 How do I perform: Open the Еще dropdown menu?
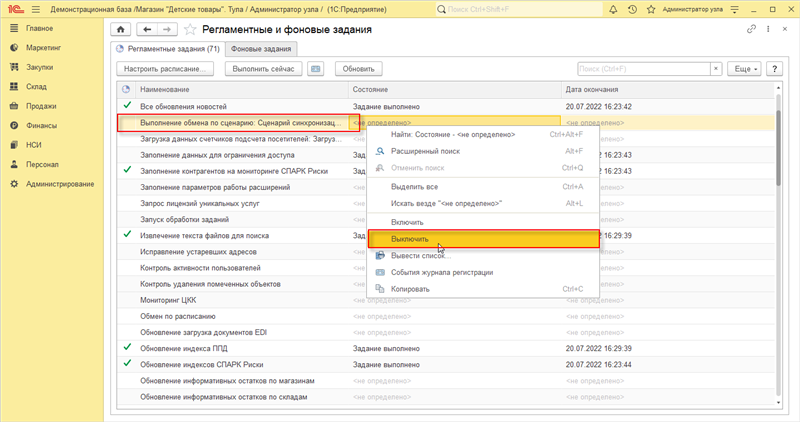point(745,69)
